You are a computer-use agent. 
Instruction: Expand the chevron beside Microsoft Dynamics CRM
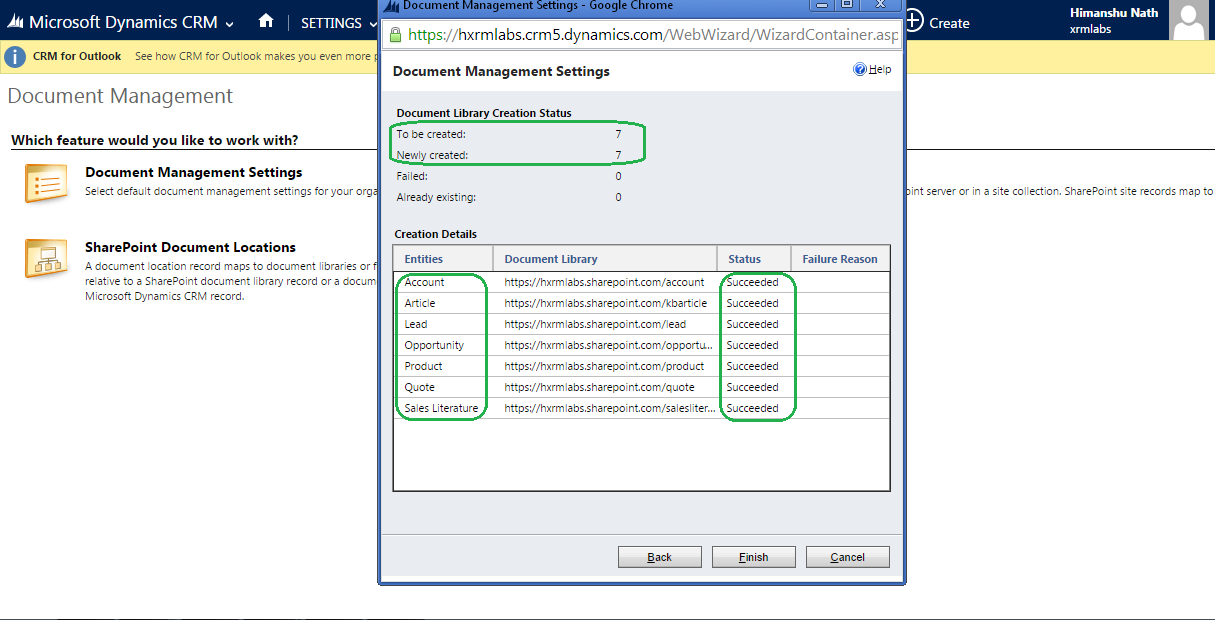pos(230,23)
